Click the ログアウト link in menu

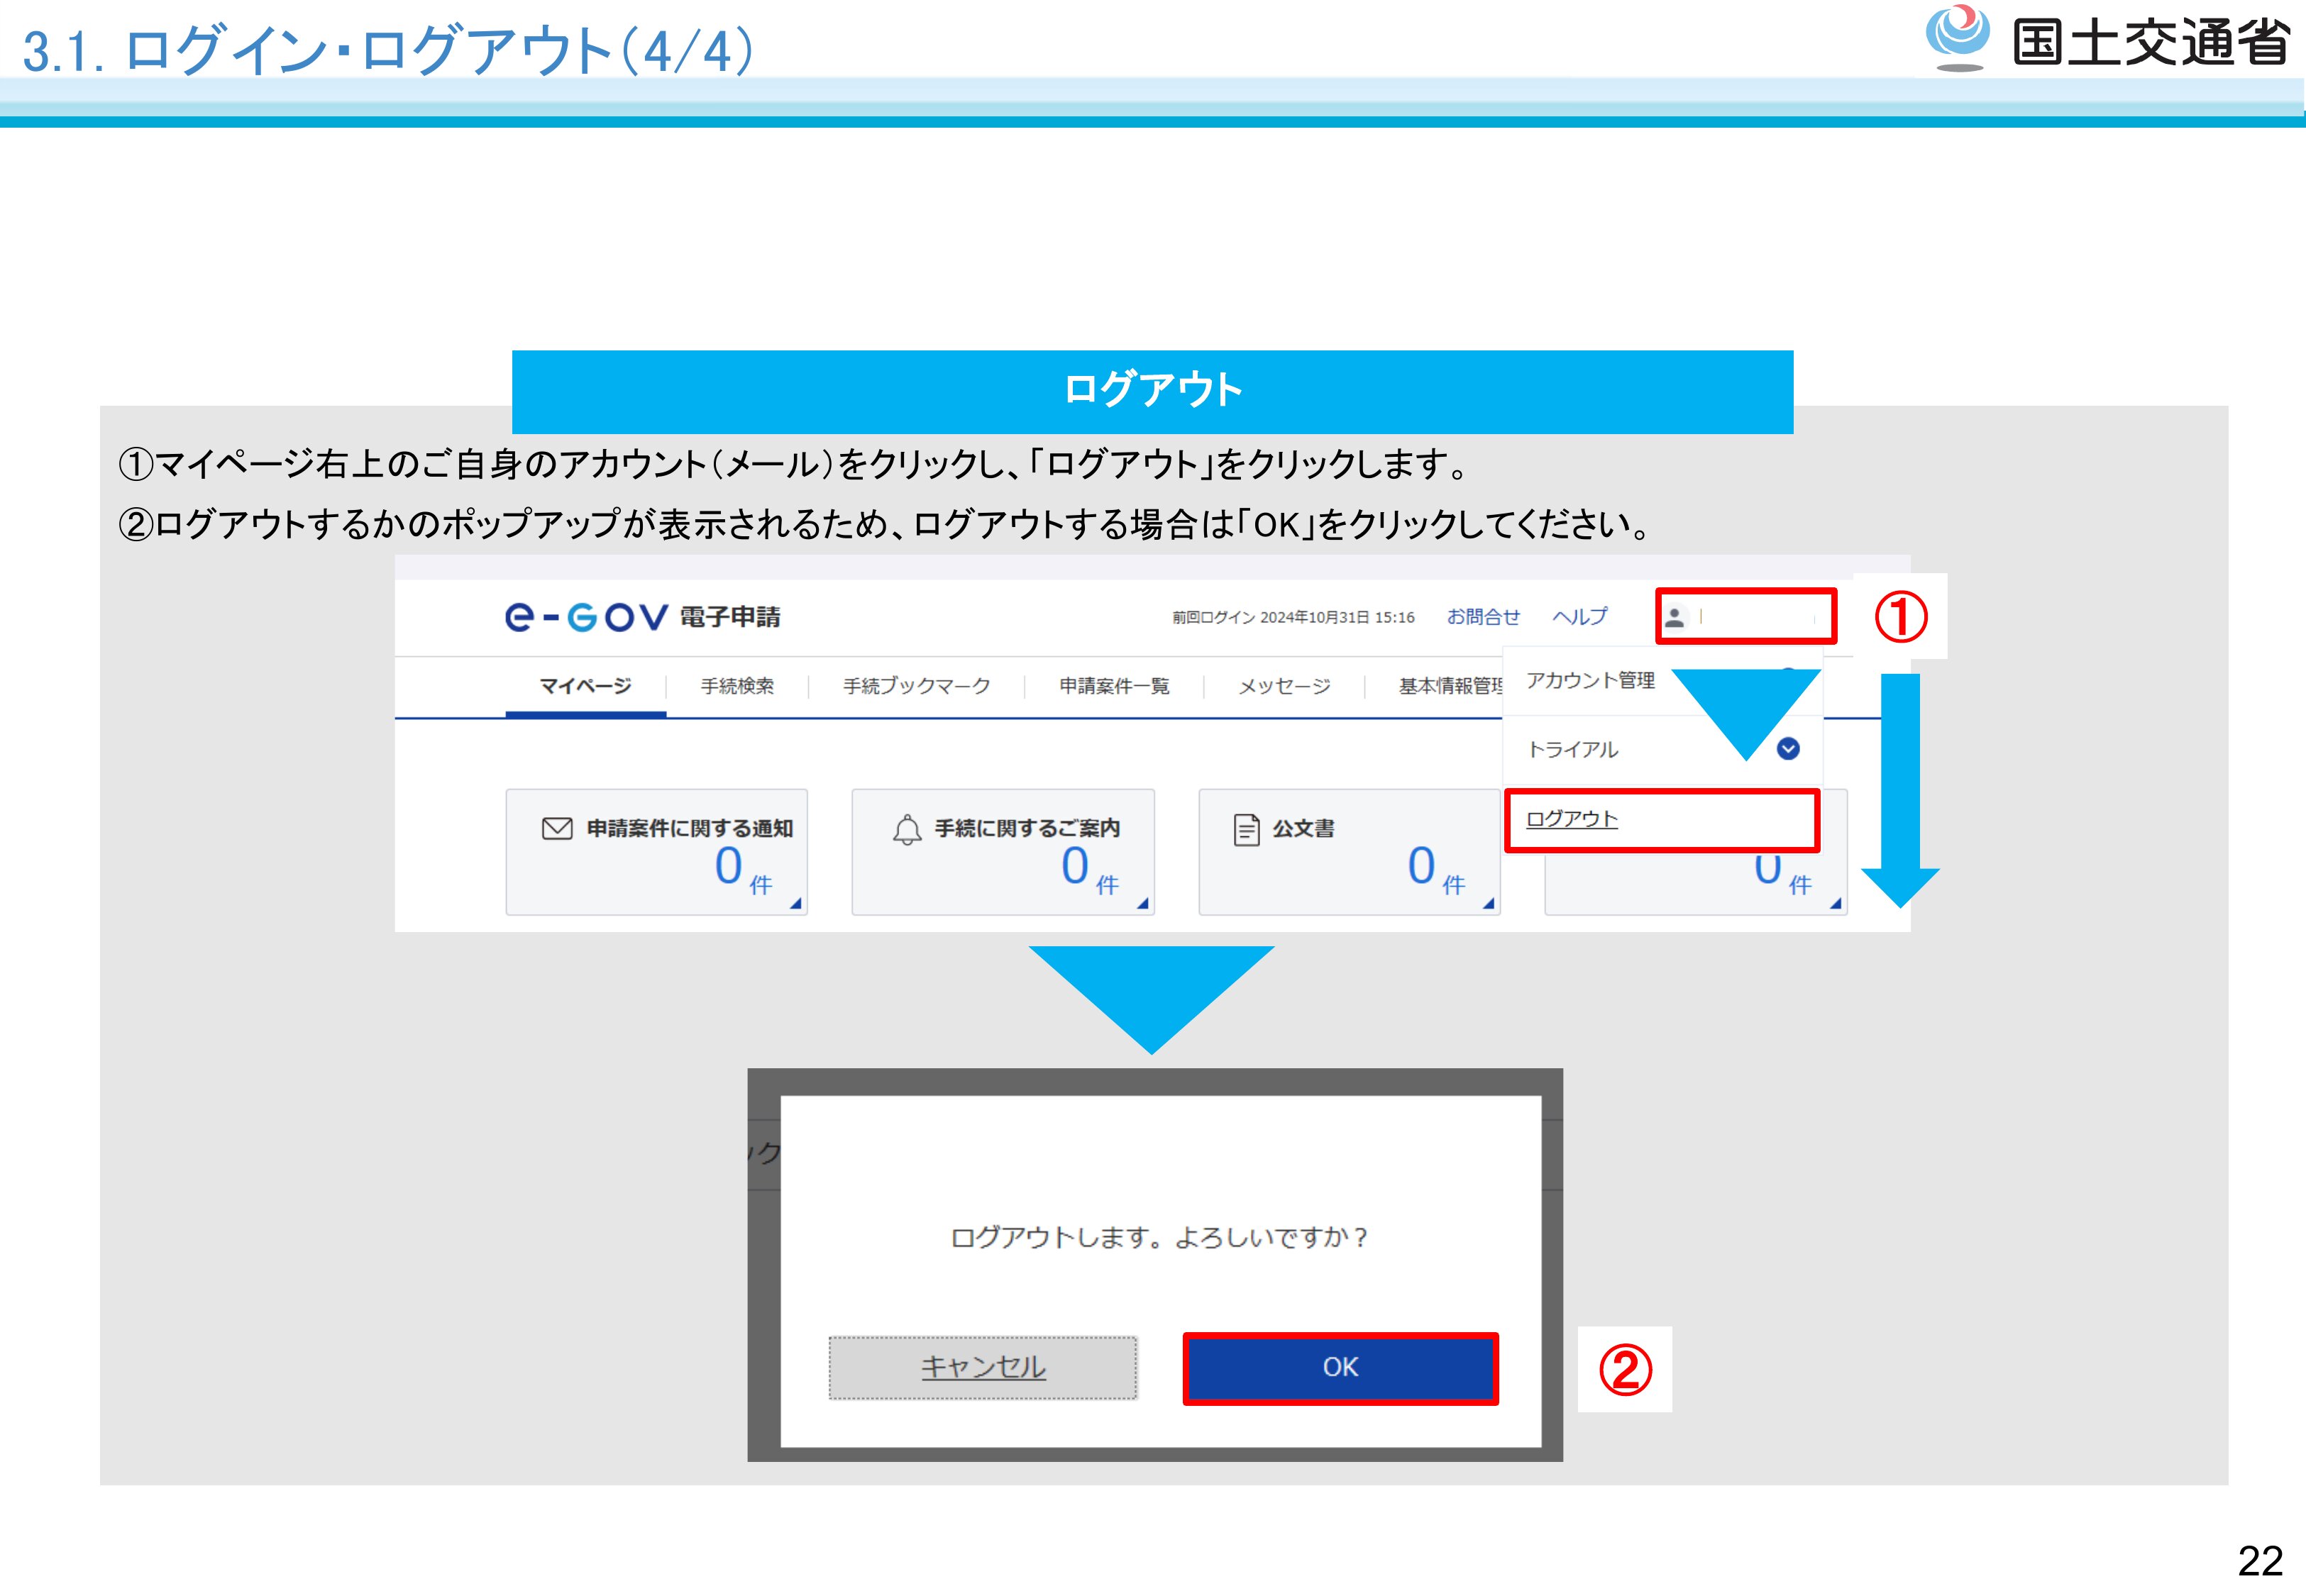1571,819
